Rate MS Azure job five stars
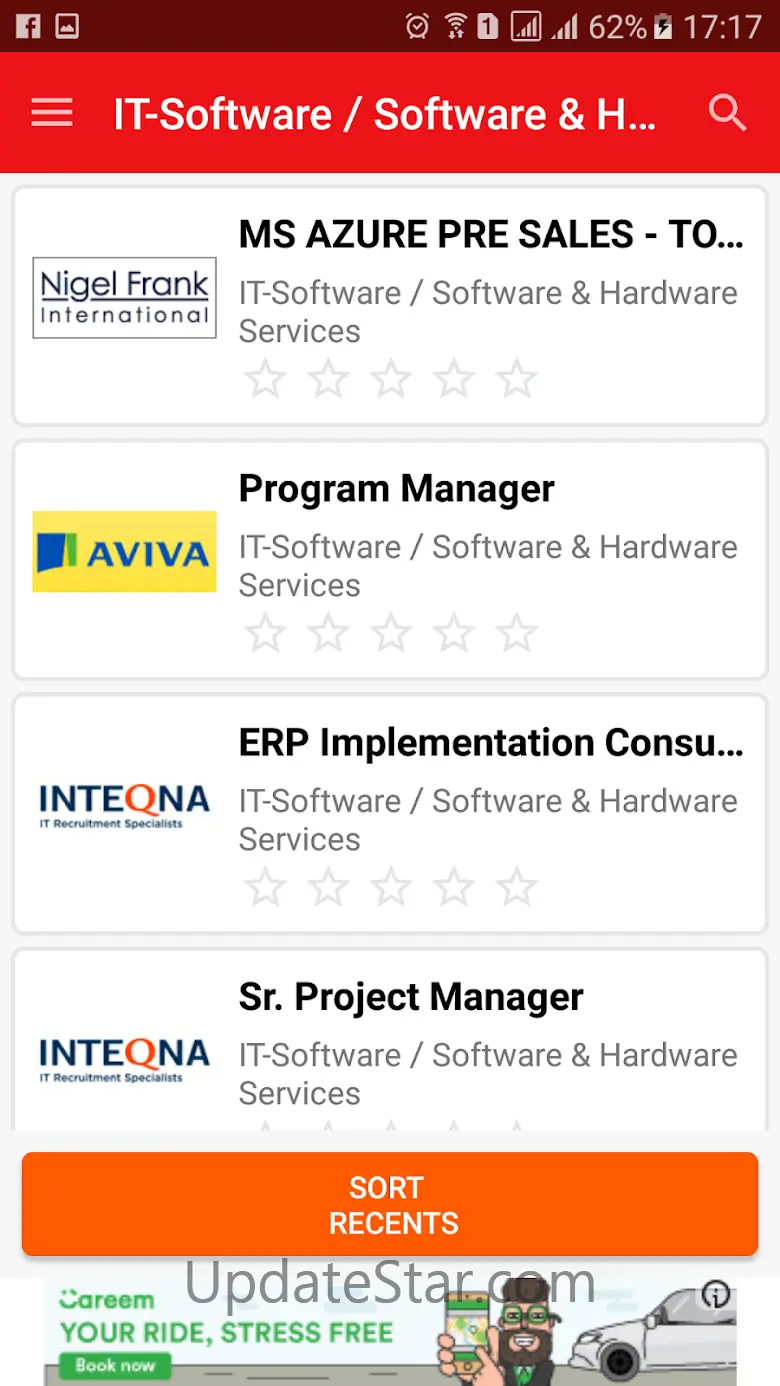Viewport: 780px width, 1386px height. [x=517, y=379]
